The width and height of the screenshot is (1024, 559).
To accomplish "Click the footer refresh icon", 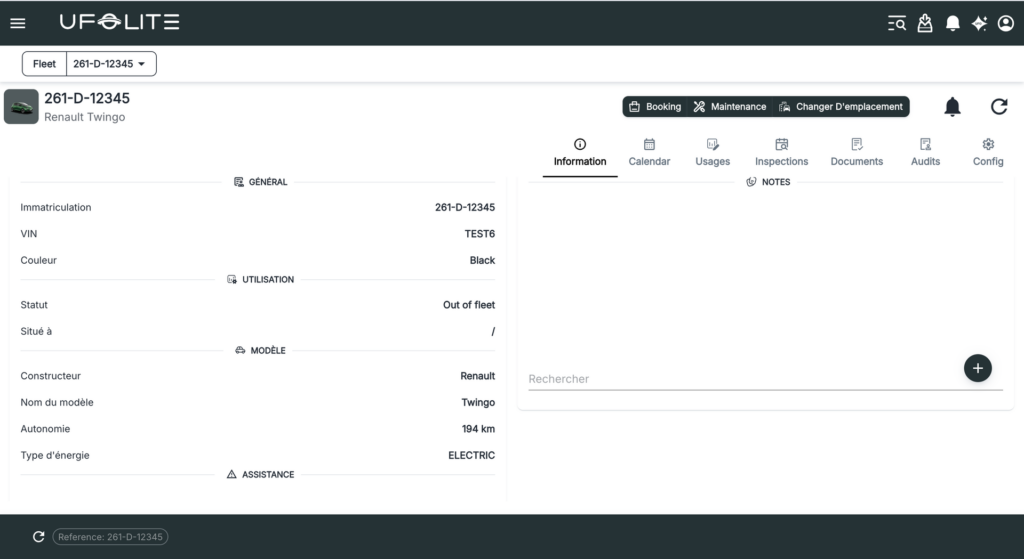I will pos(39,537).
